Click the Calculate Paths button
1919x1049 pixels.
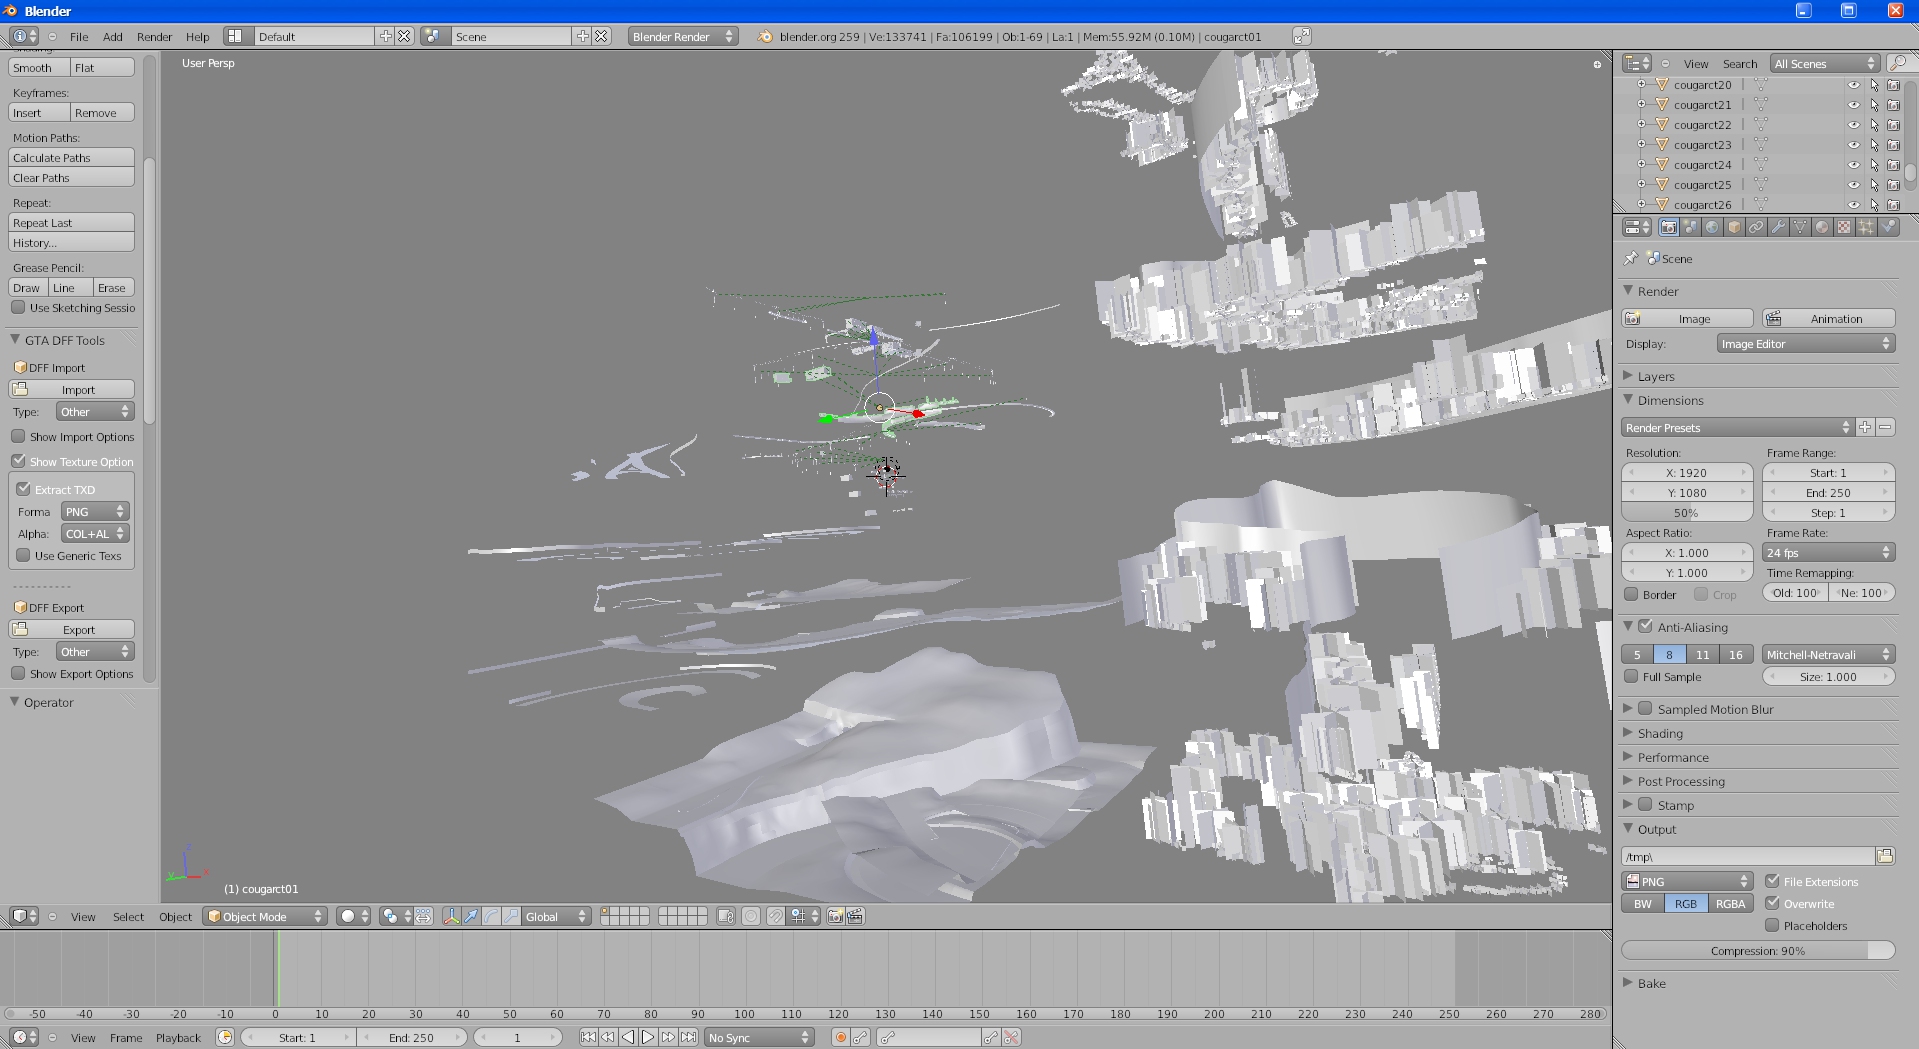pos(71,157)
